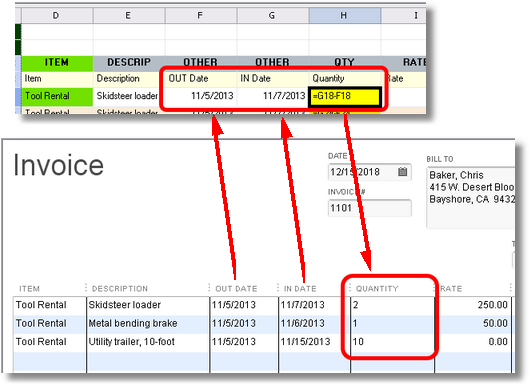Click the green Tool Rental cell in spreadsheet
This screenshot has height=387, width=529.
point(57,96)
